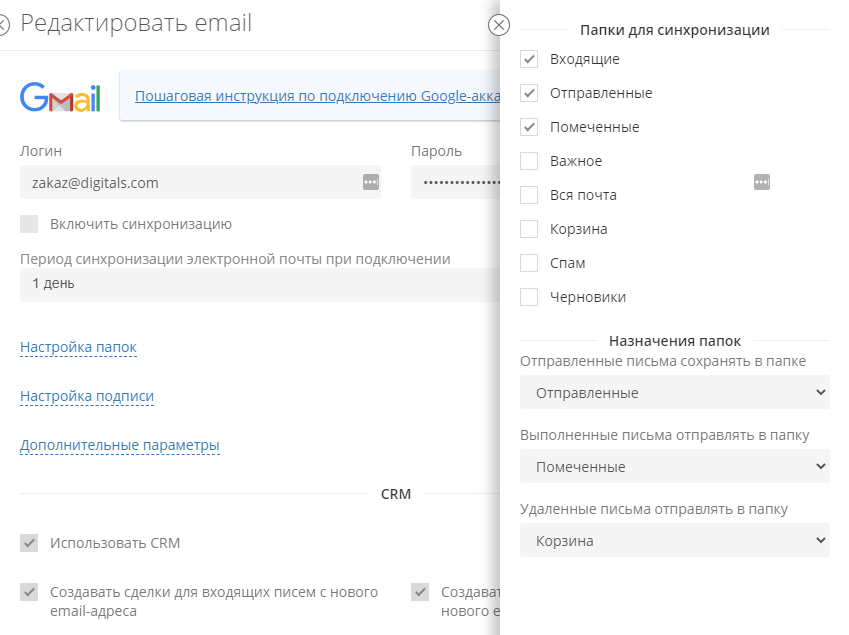The height and width of the screenshot is (635, 849).
Task: Tick the Спам folder checkbox
Action: pyautogui.click(x=530, y=263)
